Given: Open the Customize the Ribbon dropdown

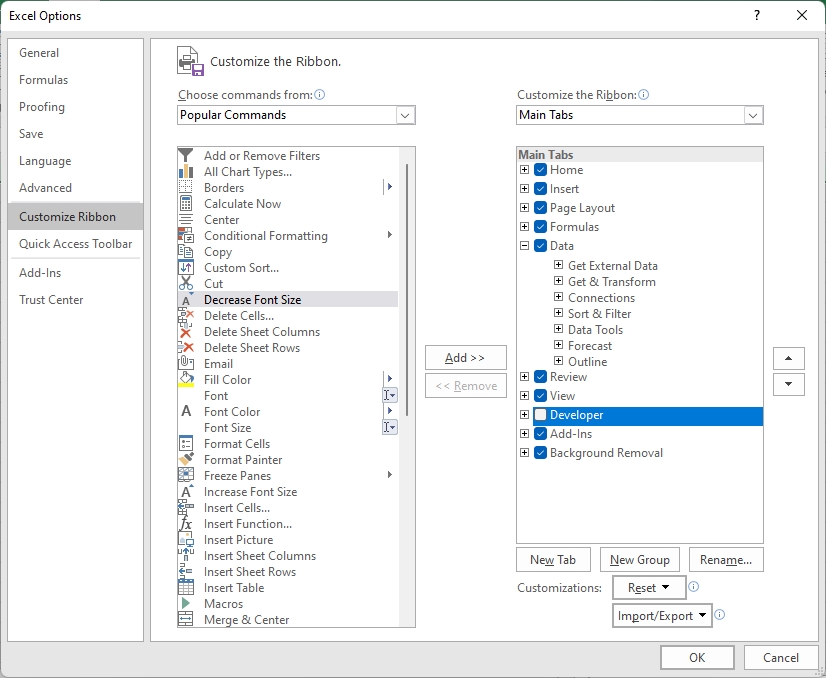Looking at the screenshot, I should [x=753, y=115].
